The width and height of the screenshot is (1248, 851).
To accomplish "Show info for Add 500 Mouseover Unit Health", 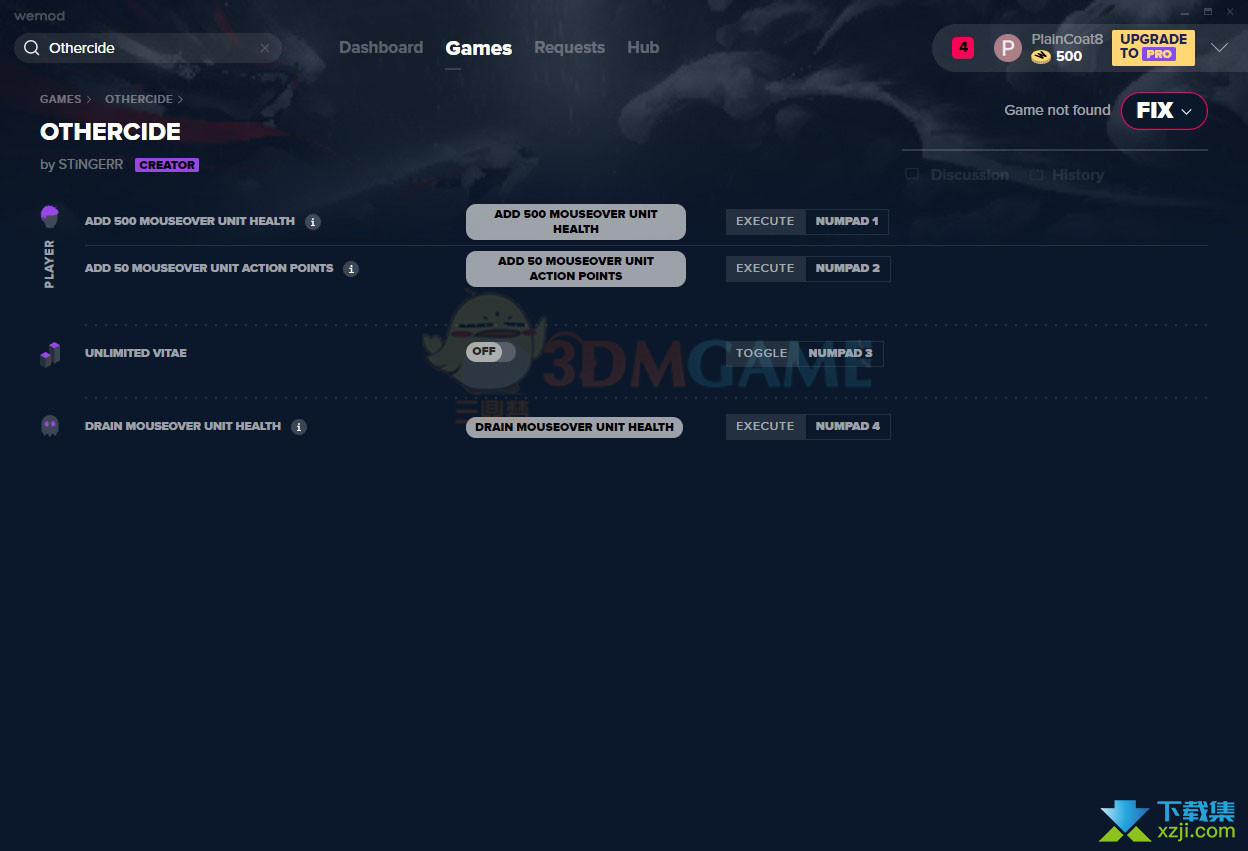I will point(313,222).
